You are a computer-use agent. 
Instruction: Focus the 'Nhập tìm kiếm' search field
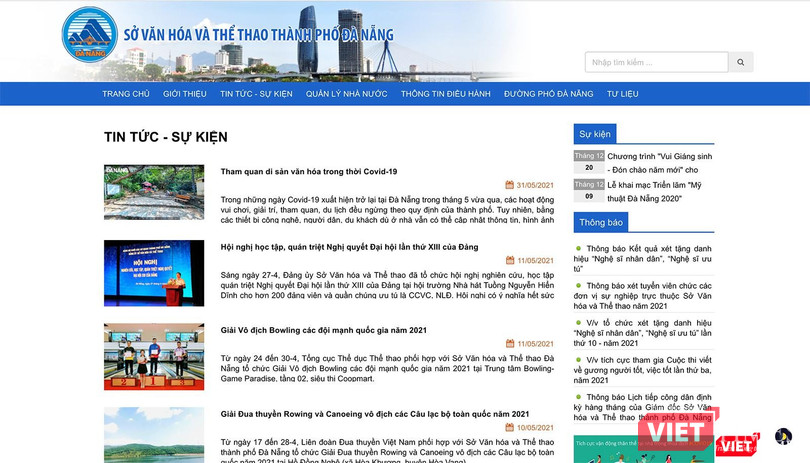click(656, 62)
